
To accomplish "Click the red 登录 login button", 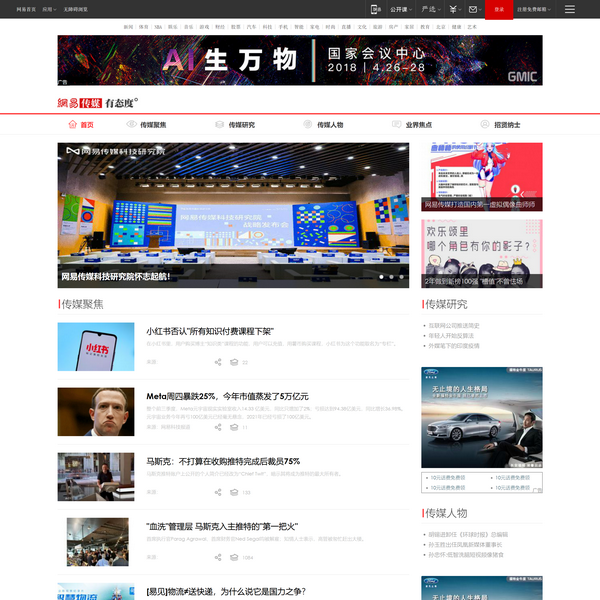I will [499, 9].
